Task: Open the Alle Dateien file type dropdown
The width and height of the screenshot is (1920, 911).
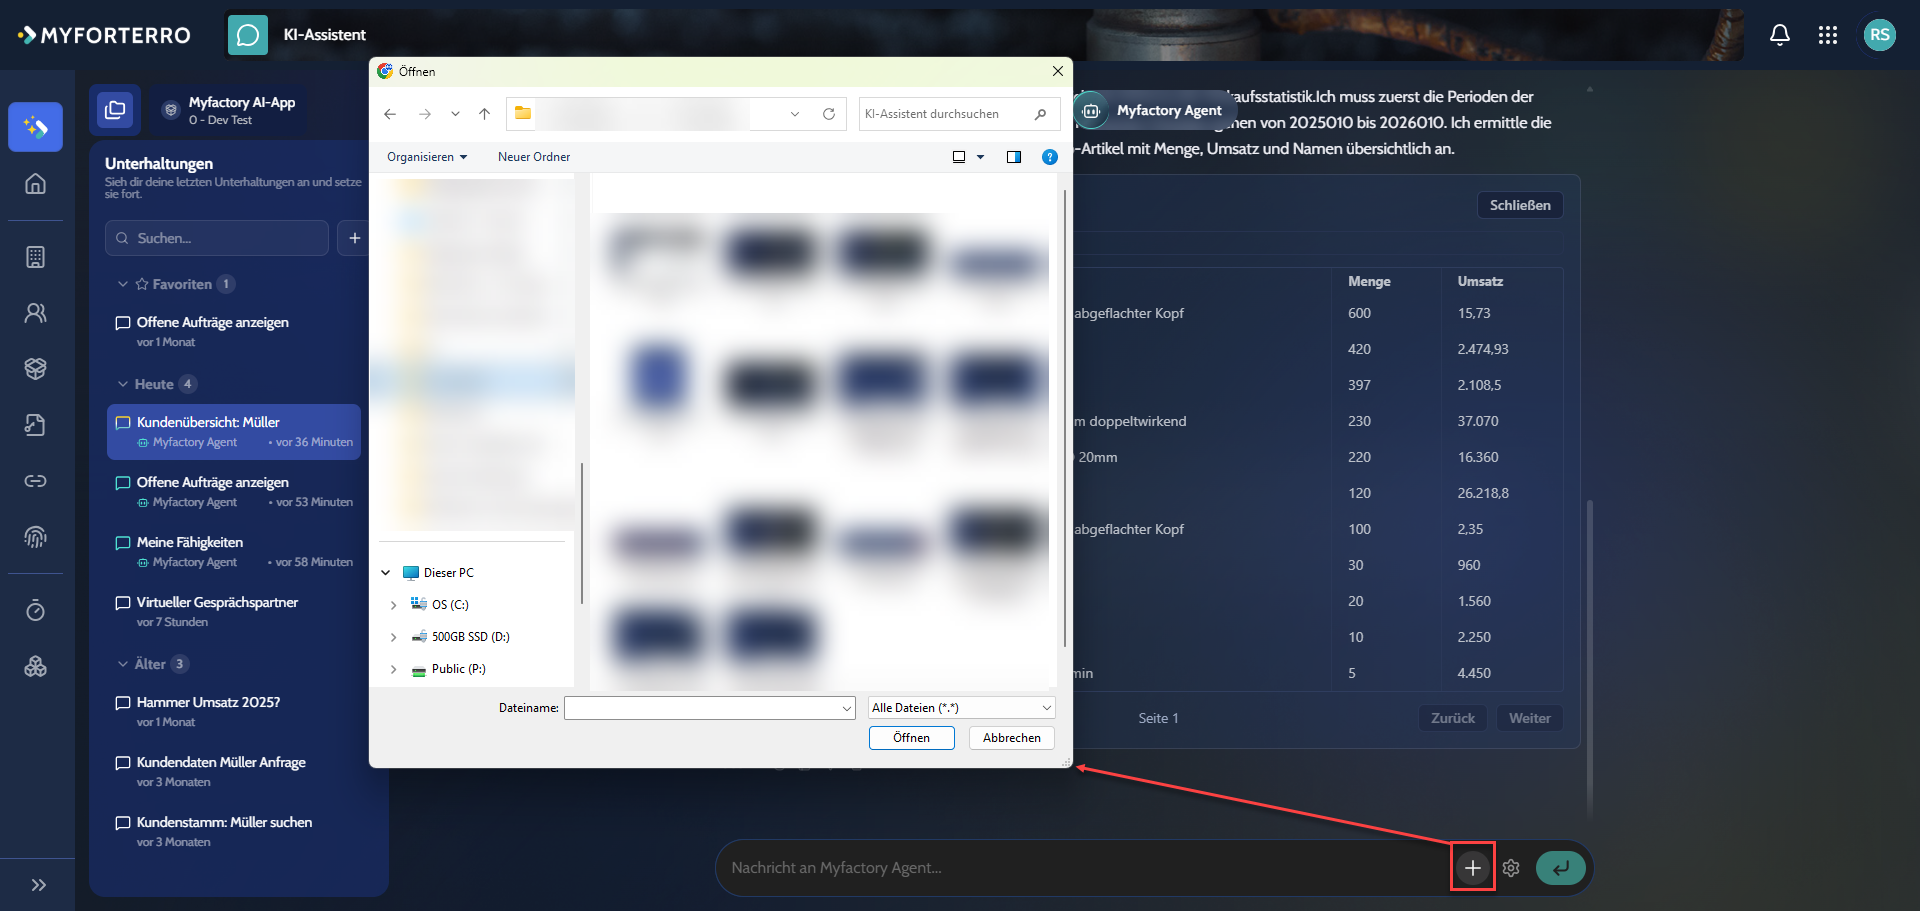Action: point(961,708)
